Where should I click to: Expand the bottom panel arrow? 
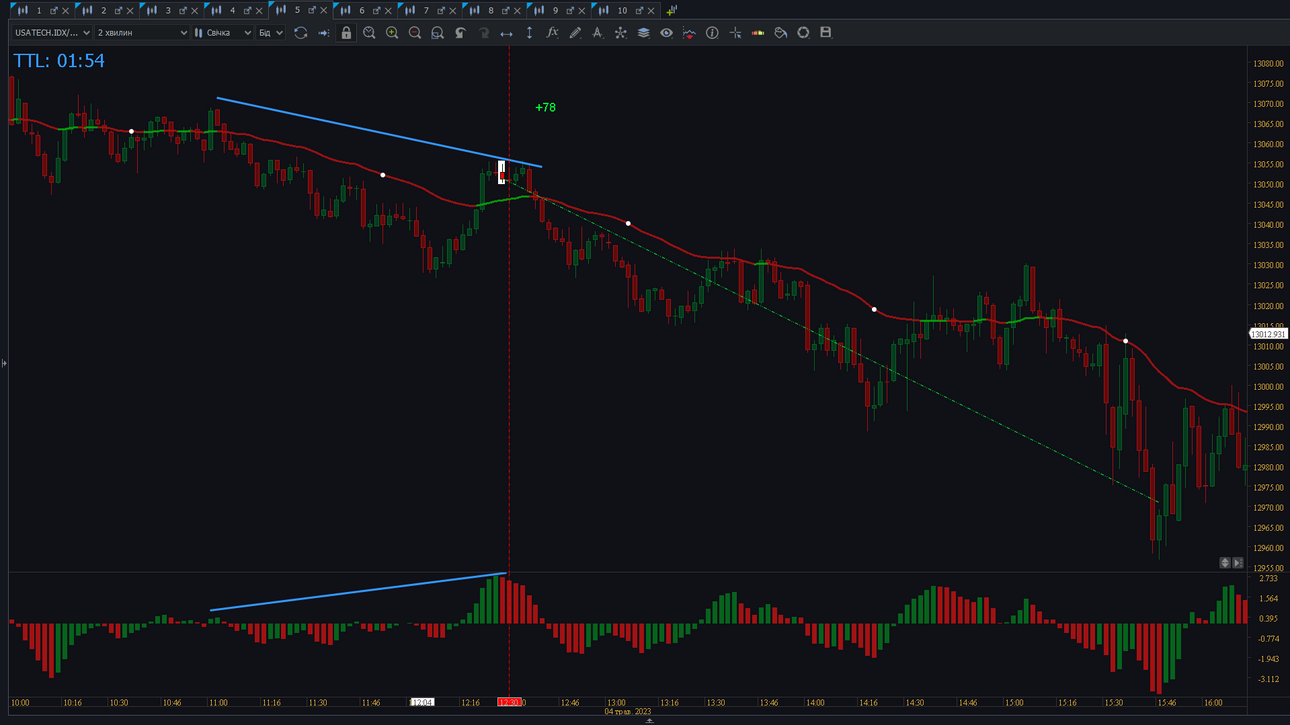tap(649, 720)
